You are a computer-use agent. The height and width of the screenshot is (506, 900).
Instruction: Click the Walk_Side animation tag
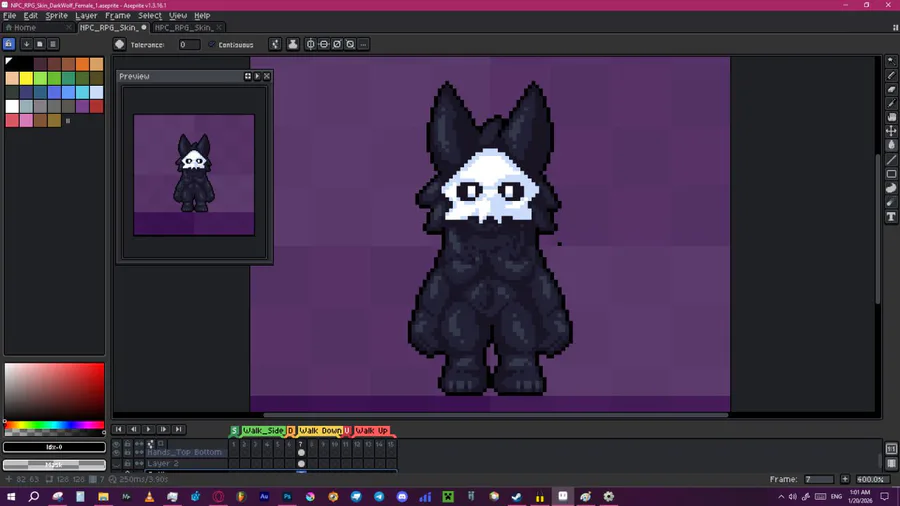click(263, 431)
